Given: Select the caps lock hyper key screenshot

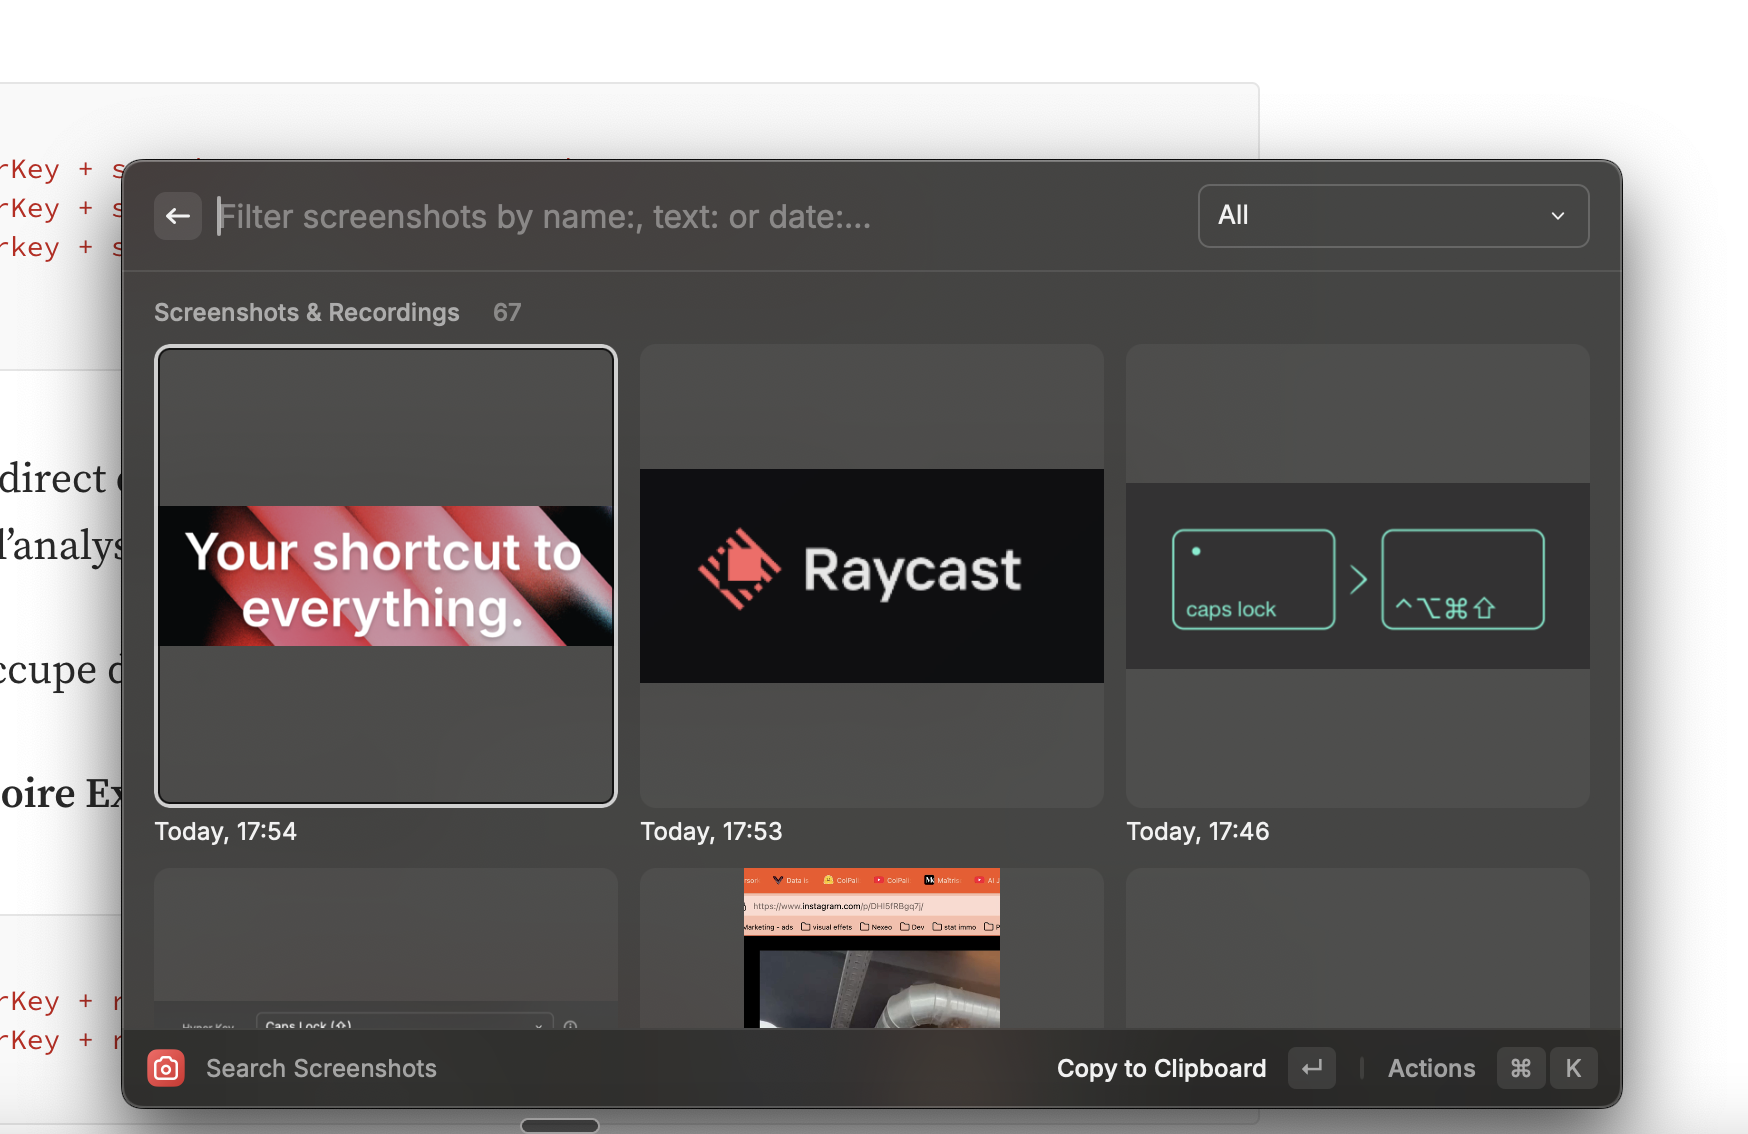Looking at the screenshot, I should (x=1358, y=576).
